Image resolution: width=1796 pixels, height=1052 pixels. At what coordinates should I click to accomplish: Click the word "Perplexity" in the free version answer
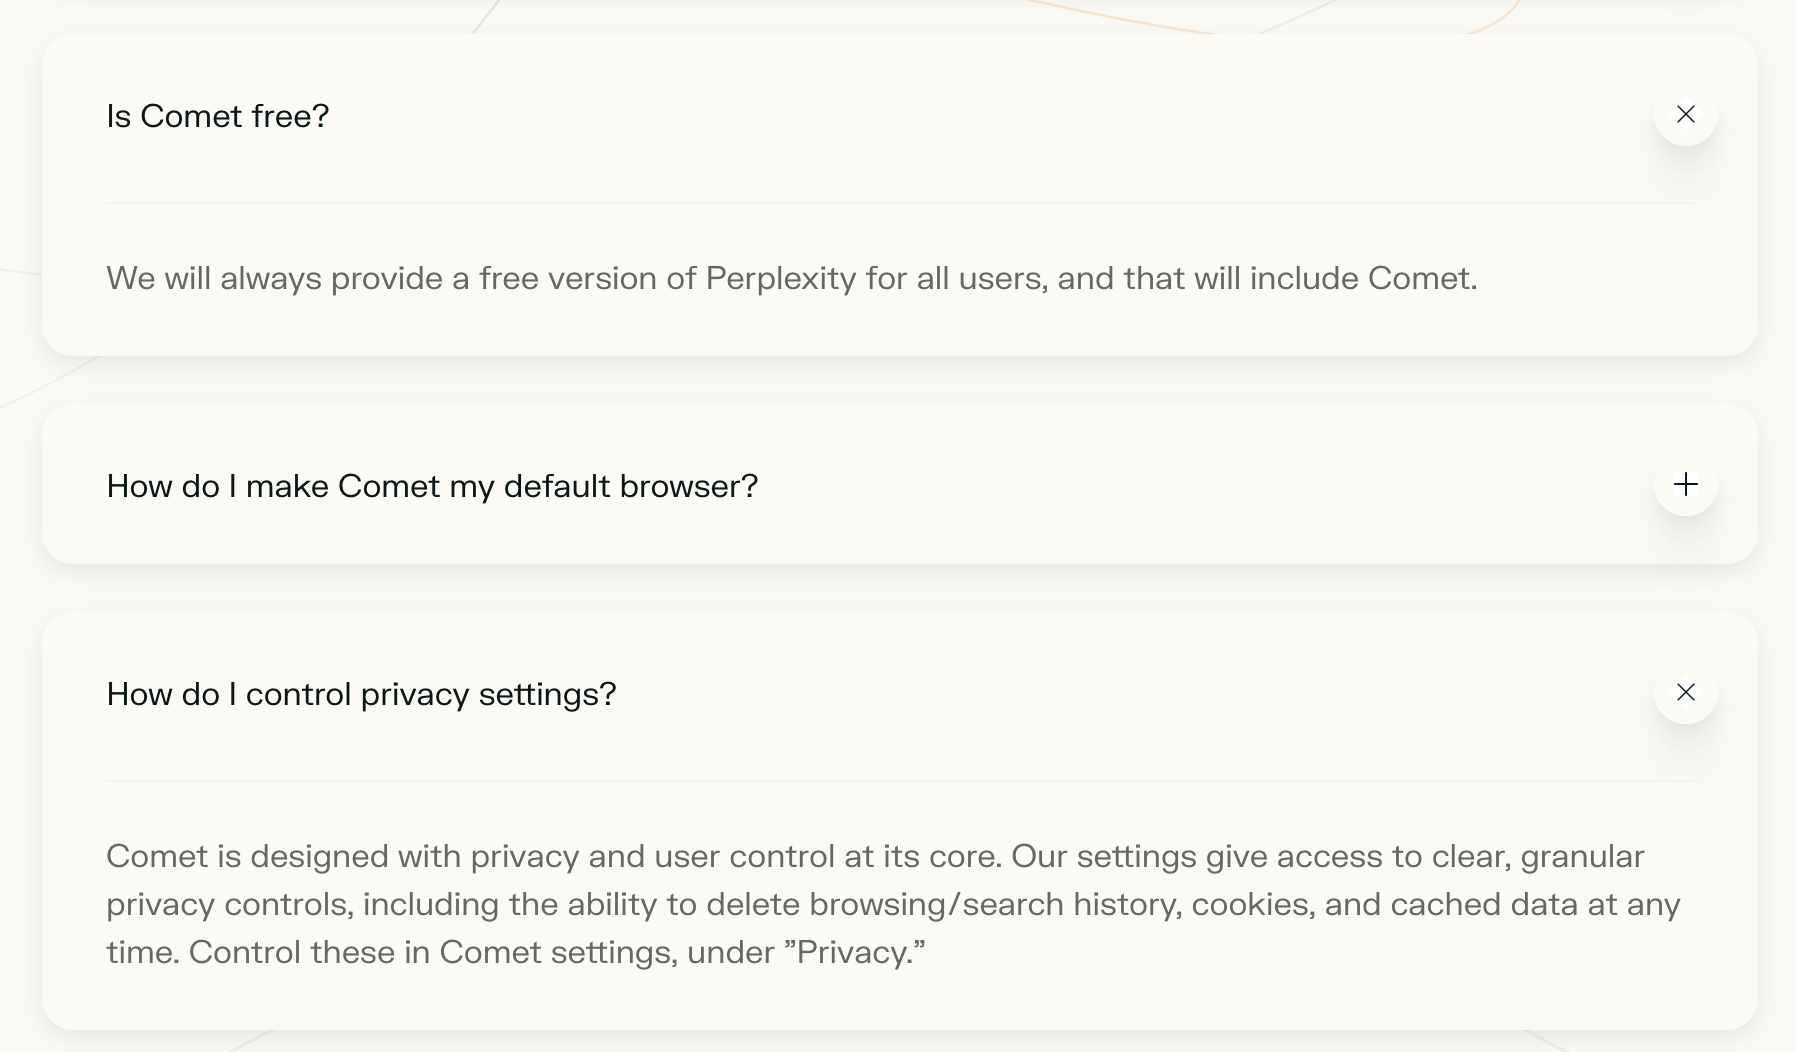pos(780,278)
